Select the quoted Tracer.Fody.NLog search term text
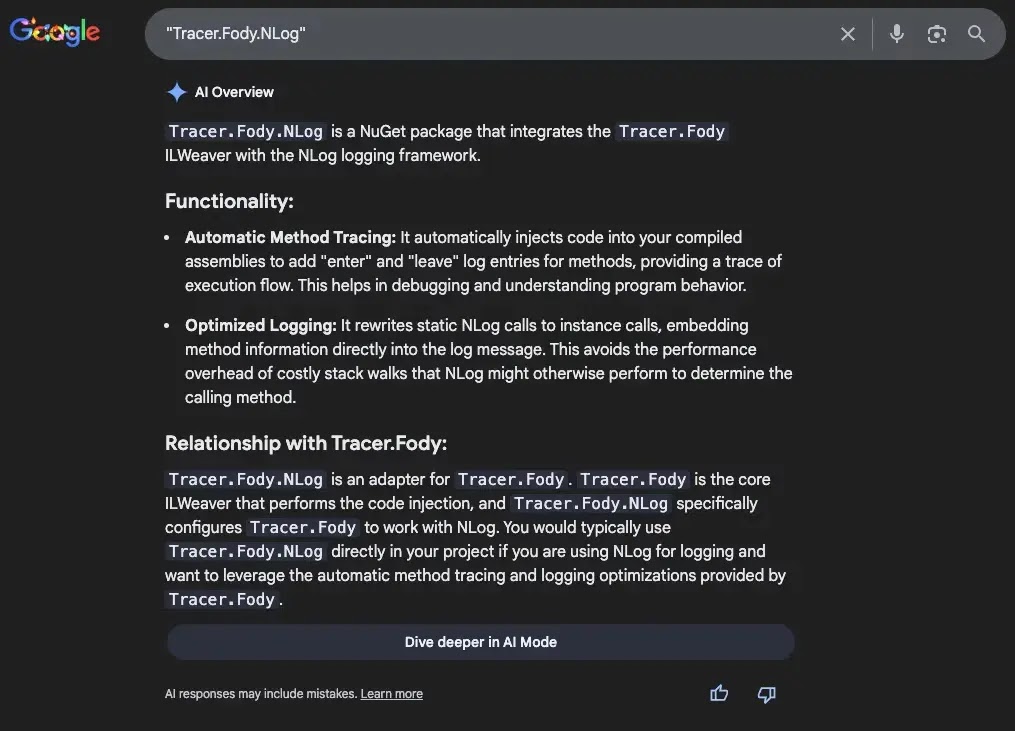 click(x=237, y=33)
